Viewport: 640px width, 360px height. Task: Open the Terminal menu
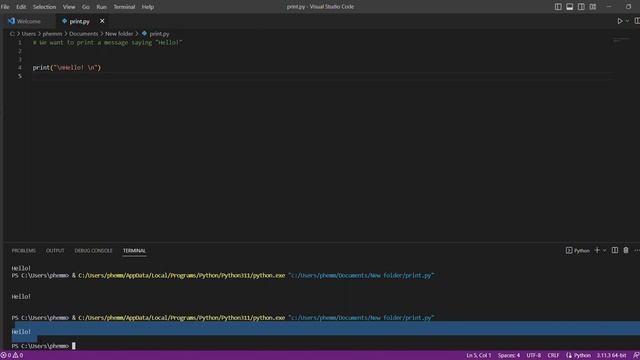(x=124, y=7)
